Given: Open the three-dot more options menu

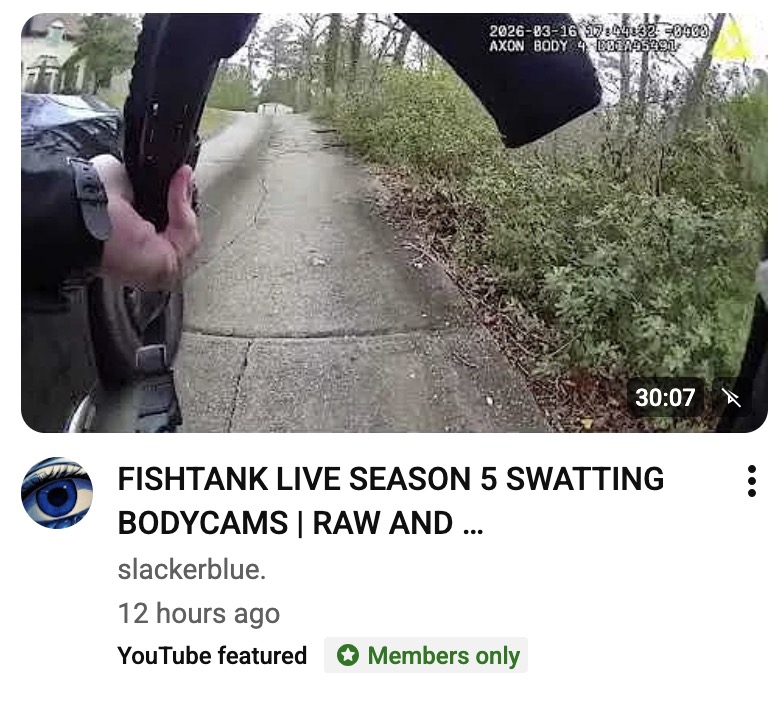Looking at the screenshot, I should click(x=751, y=481).
